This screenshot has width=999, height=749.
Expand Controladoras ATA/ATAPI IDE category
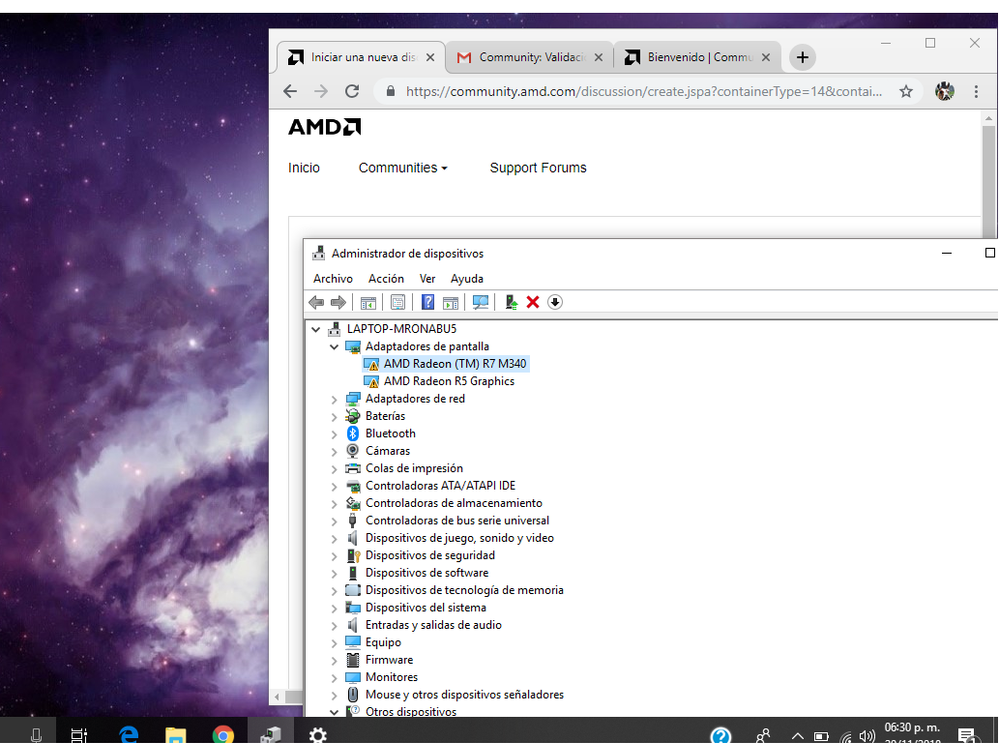click(x=334, y=486)
